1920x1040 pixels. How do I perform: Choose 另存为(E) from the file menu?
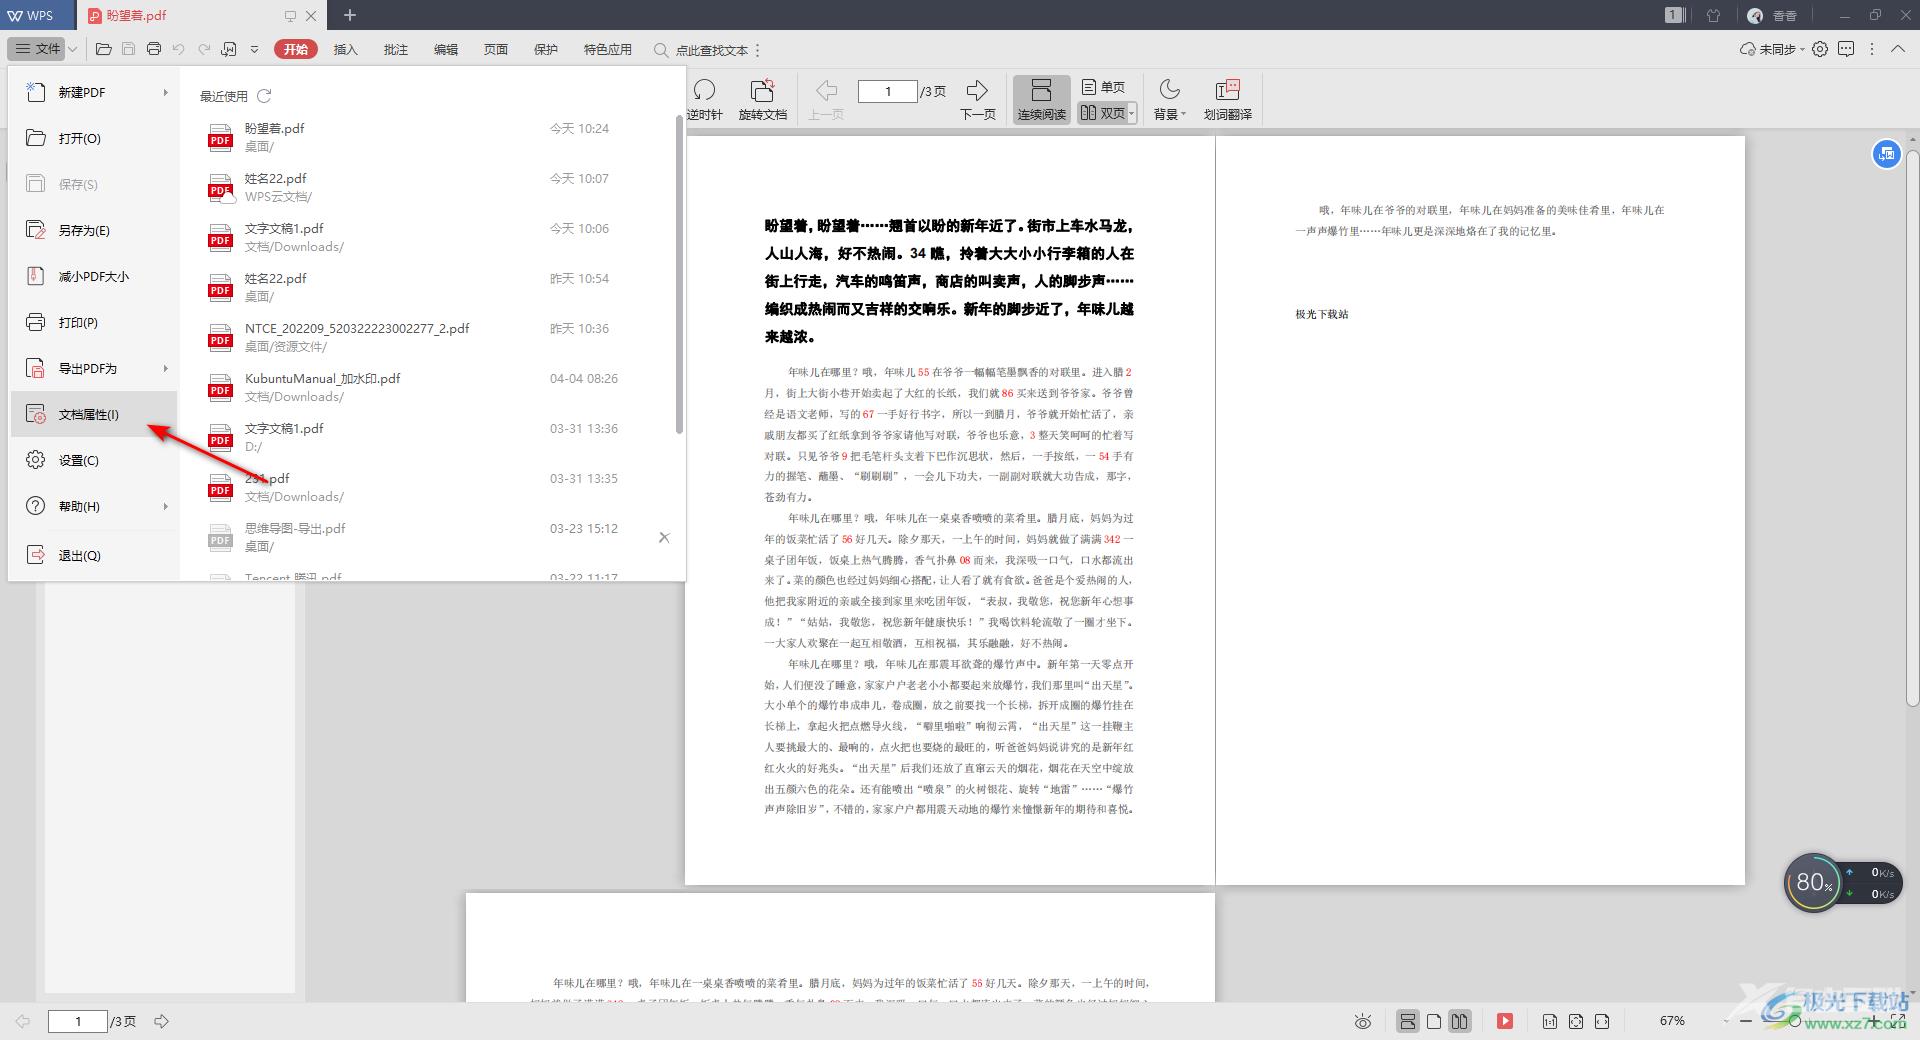[x=94, y=230]
